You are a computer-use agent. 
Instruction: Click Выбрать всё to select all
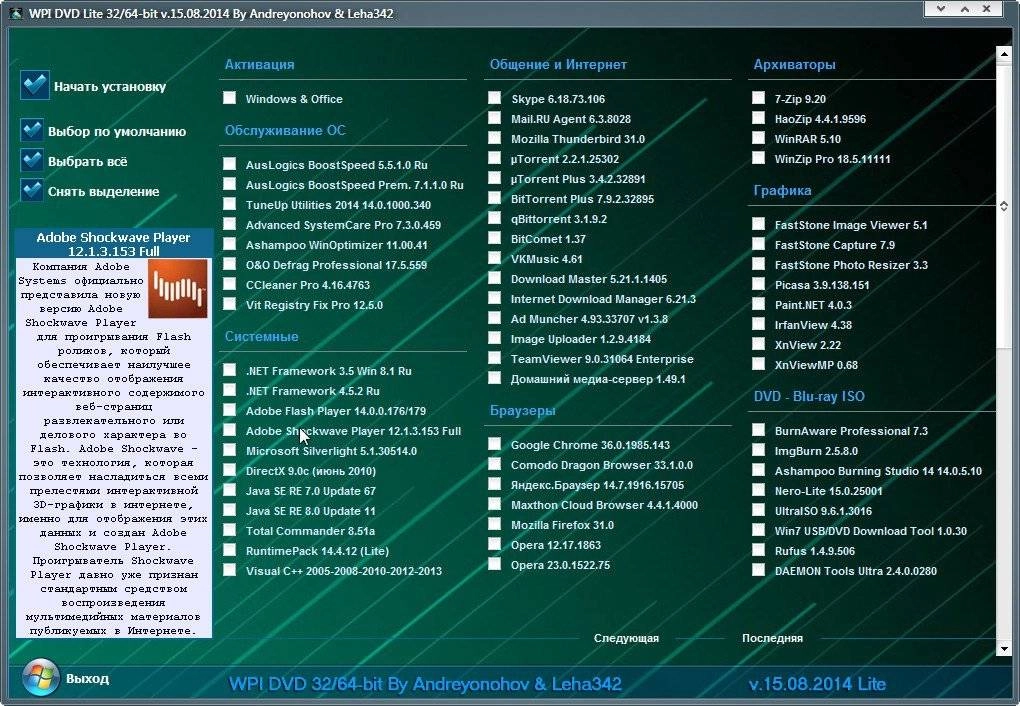[x=88, y=161]
